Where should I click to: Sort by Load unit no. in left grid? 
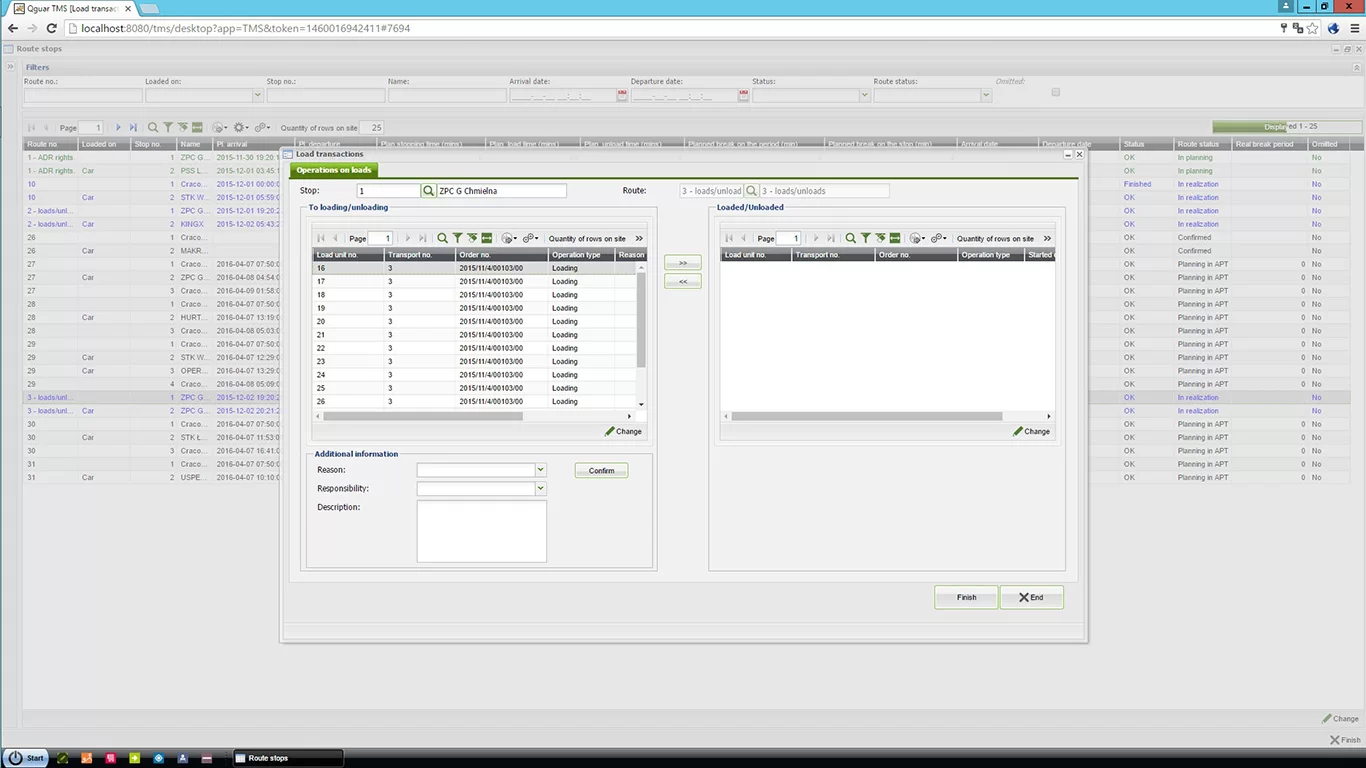pyautogui.click(x=348, y=255)
